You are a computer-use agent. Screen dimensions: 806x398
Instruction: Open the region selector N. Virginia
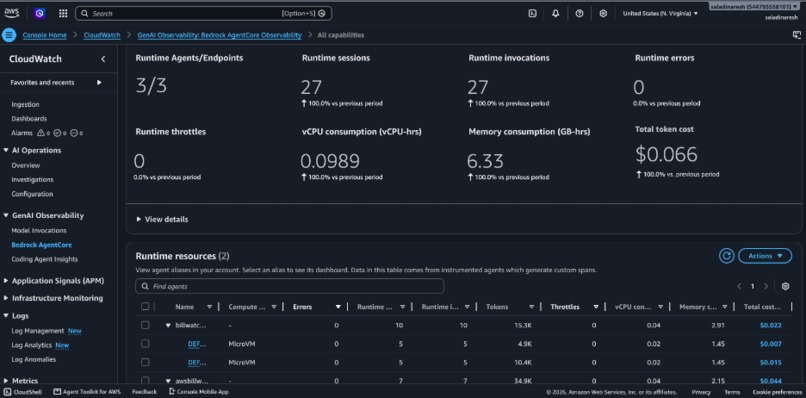pyautogui.click(x=660, y=13)
